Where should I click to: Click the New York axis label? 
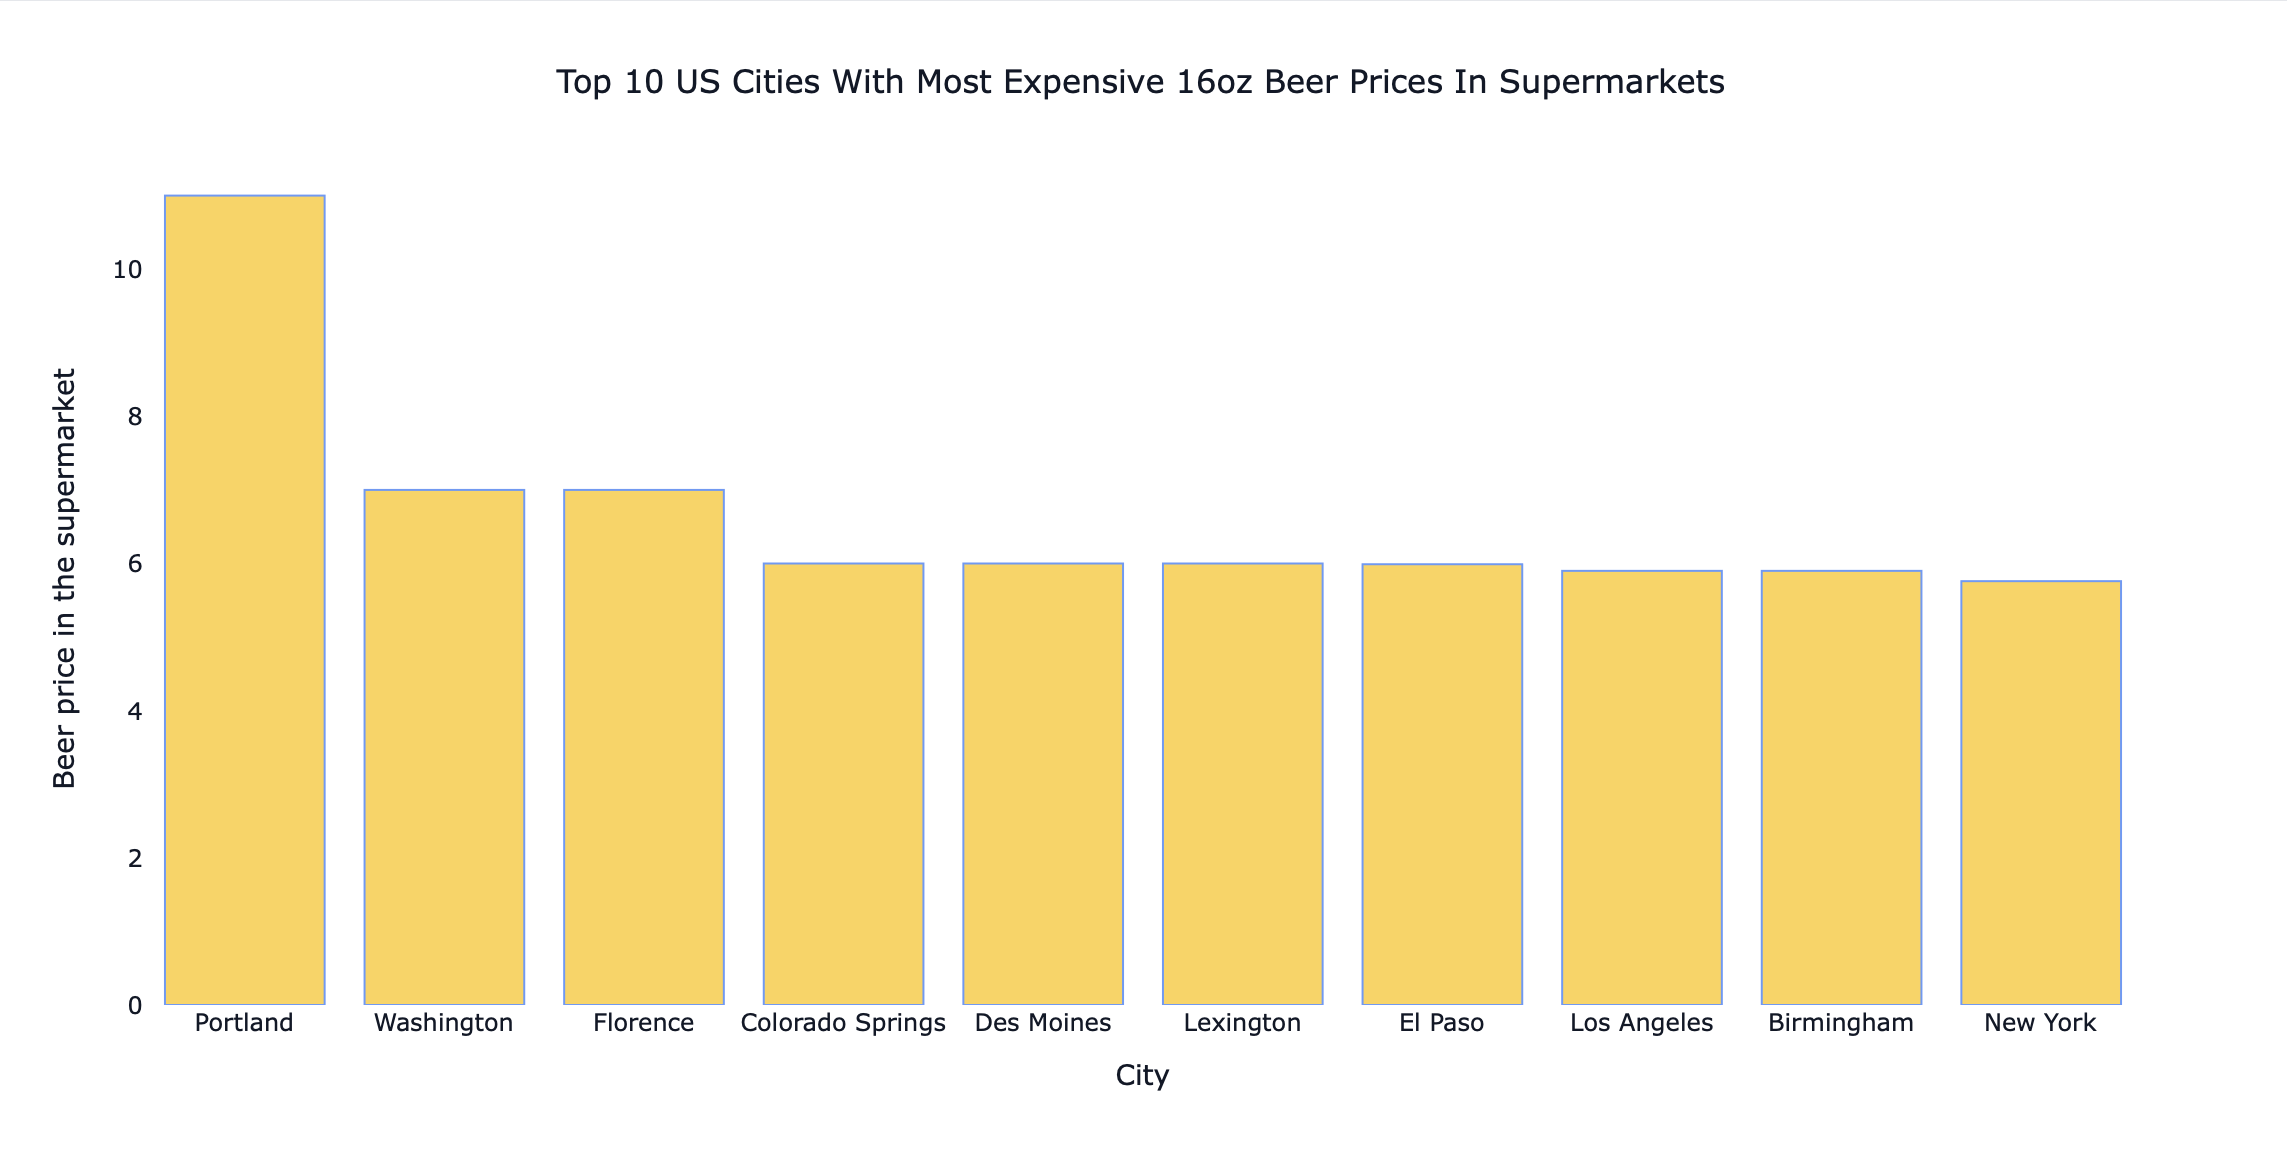coord(2040,1024)
